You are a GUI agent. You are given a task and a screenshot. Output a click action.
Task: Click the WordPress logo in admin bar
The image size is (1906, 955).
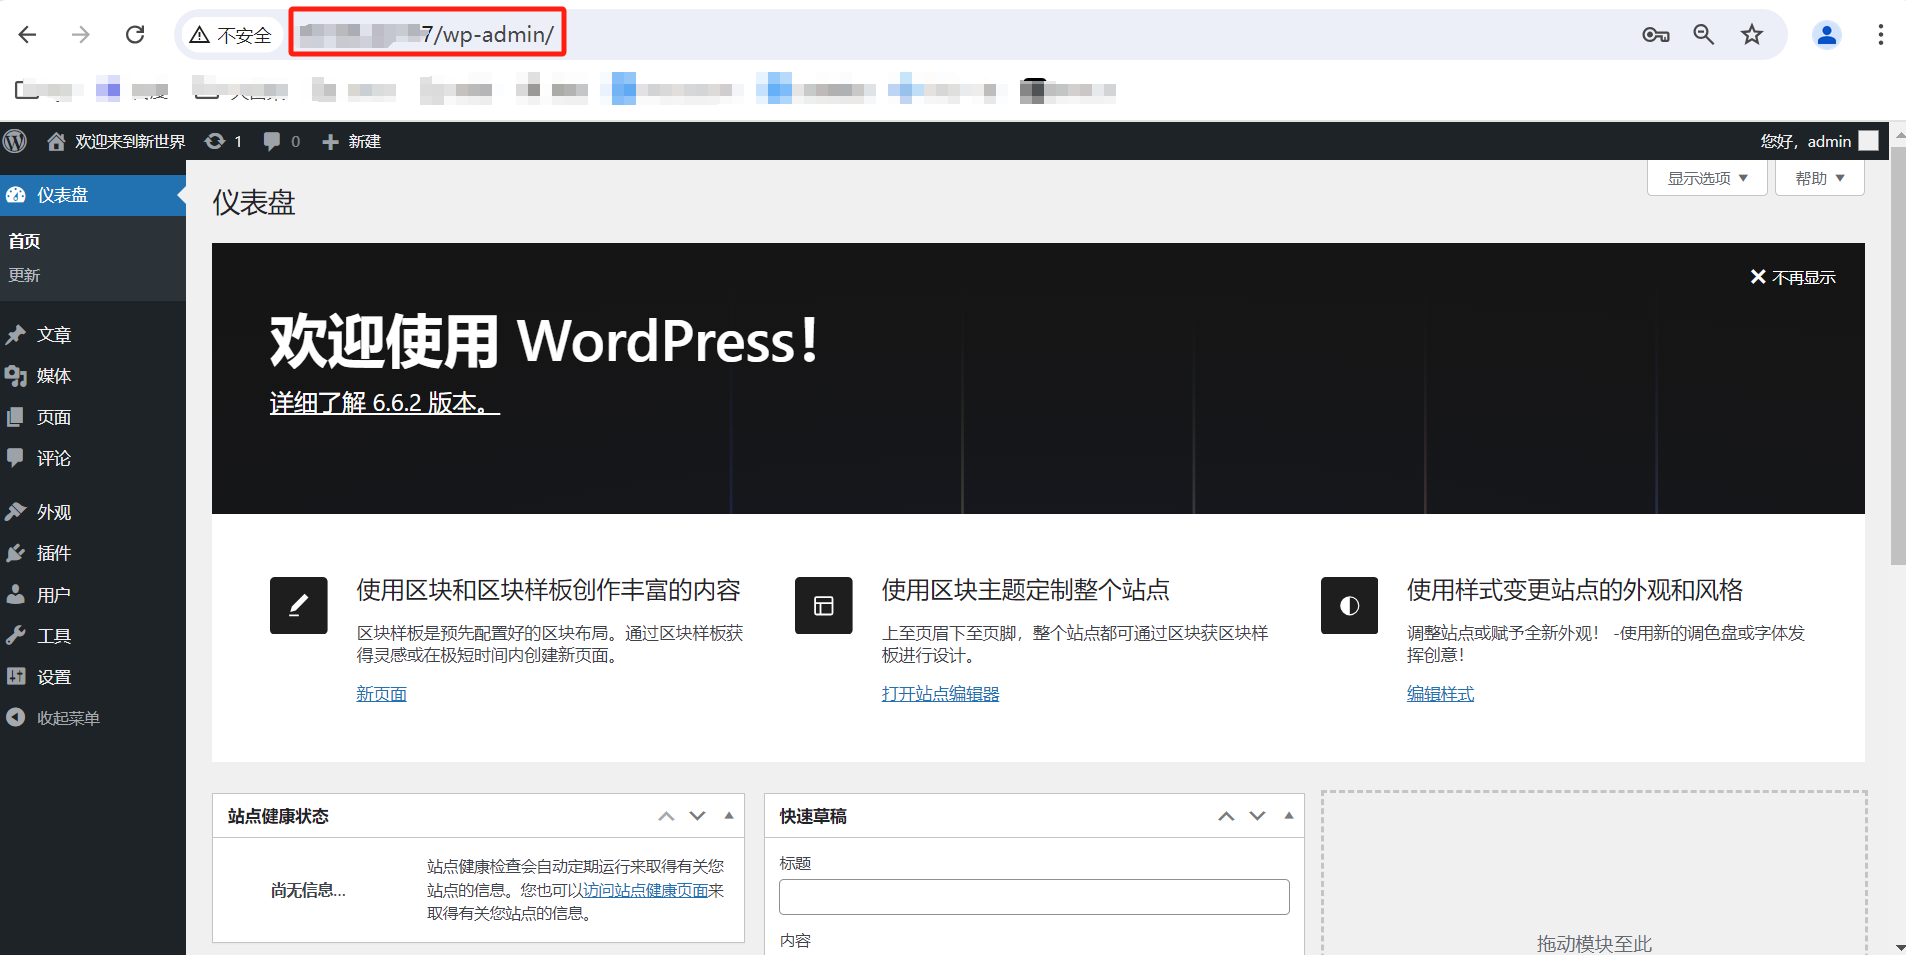click(x=15, y=141)
